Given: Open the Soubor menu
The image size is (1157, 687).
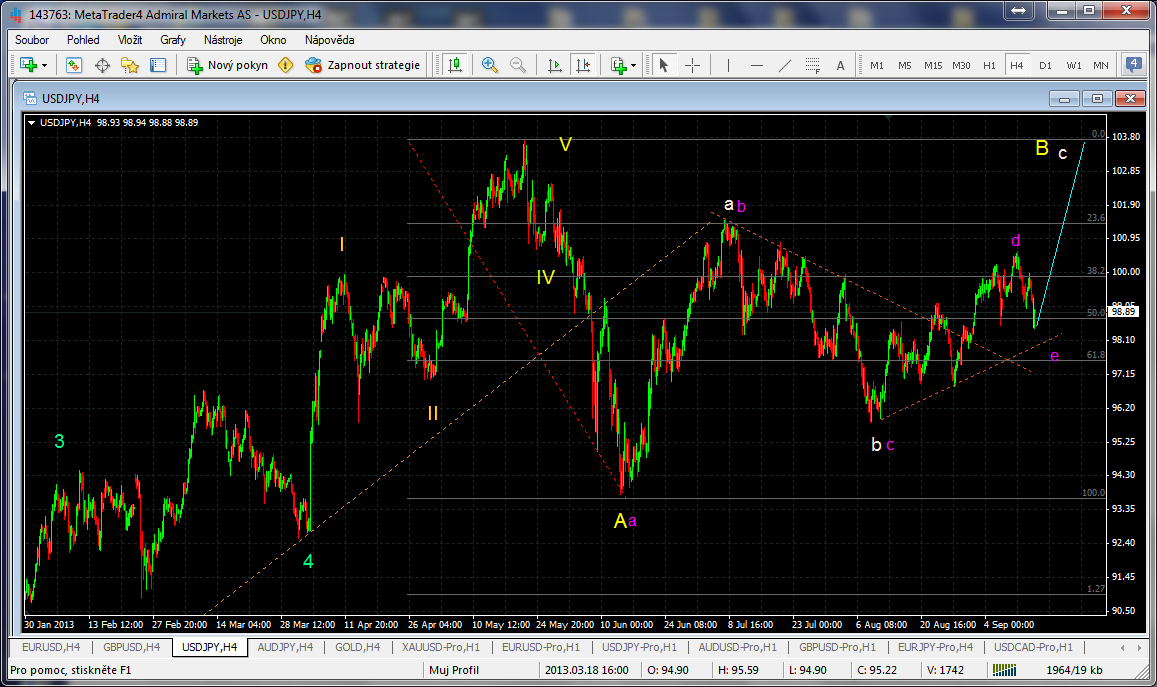Looking at the screenshot, I should (32, 40).
